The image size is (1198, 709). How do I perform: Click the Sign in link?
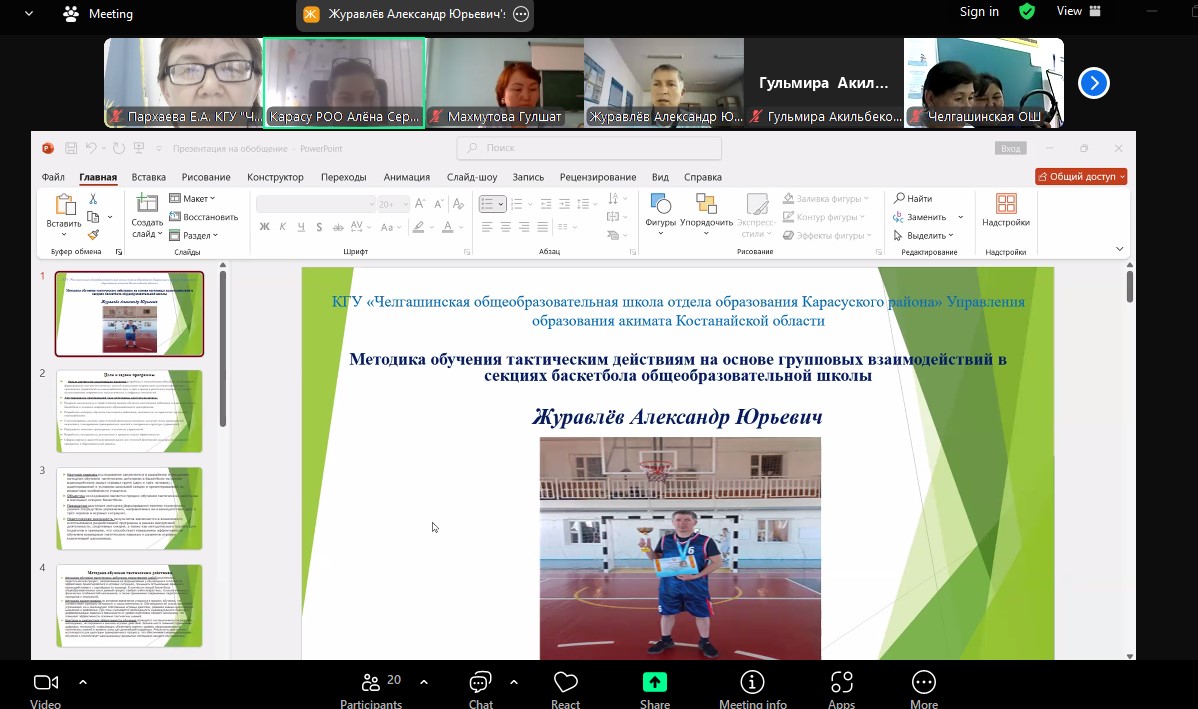pyautogui.click(x=979, y=12)
